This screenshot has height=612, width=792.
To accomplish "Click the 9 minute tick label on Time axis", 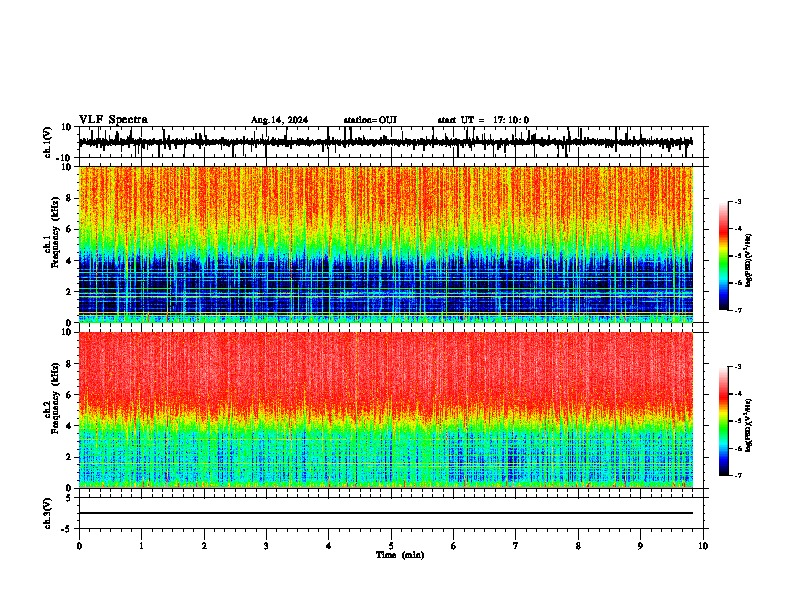I will pos(640,546).
